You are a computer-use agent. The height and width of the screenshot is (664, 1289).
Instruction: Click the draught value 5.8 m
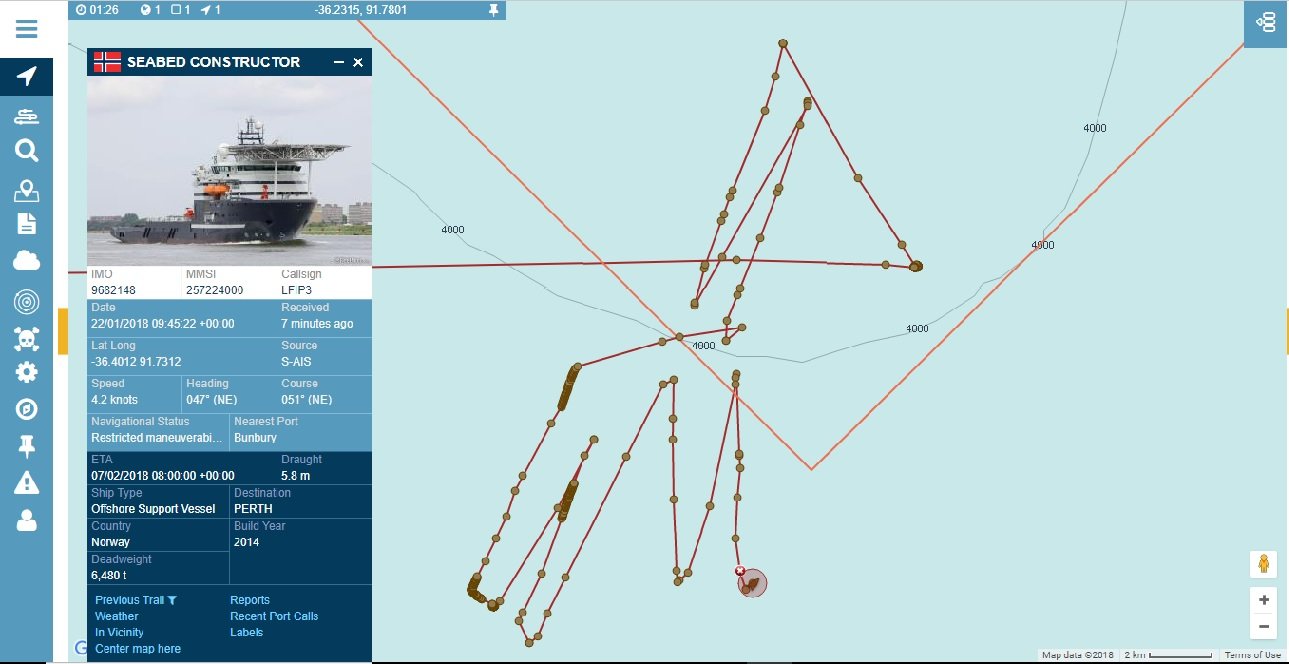click(296, 475)
